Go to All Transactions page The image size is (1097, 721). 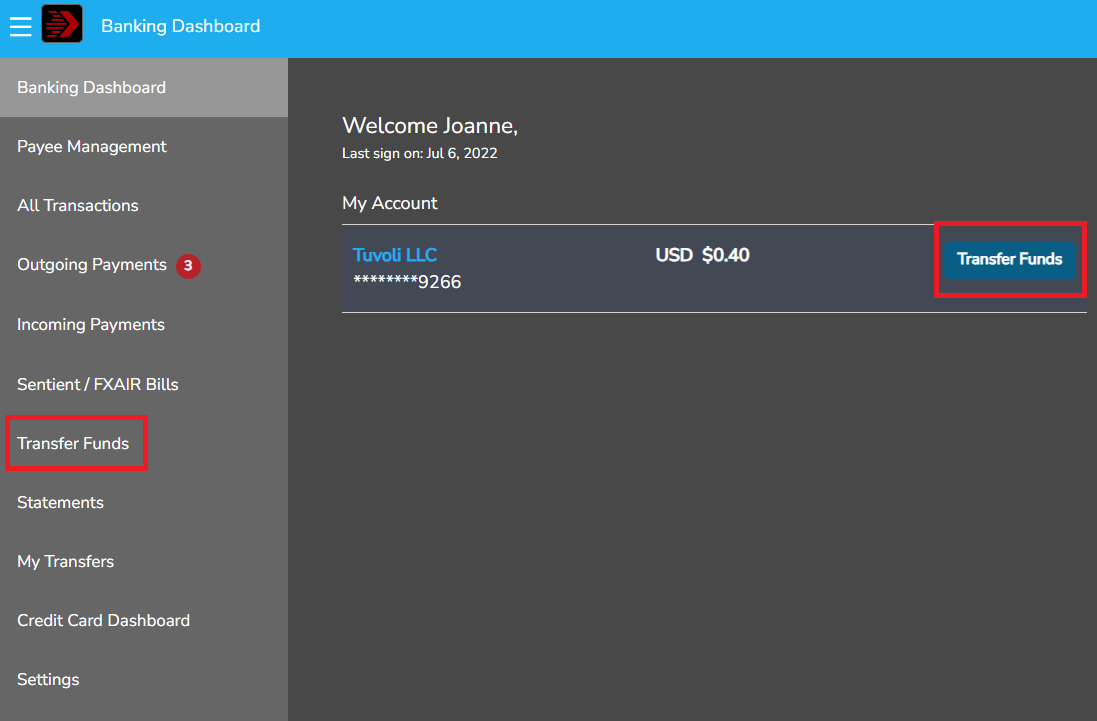[x=78, y=206]
